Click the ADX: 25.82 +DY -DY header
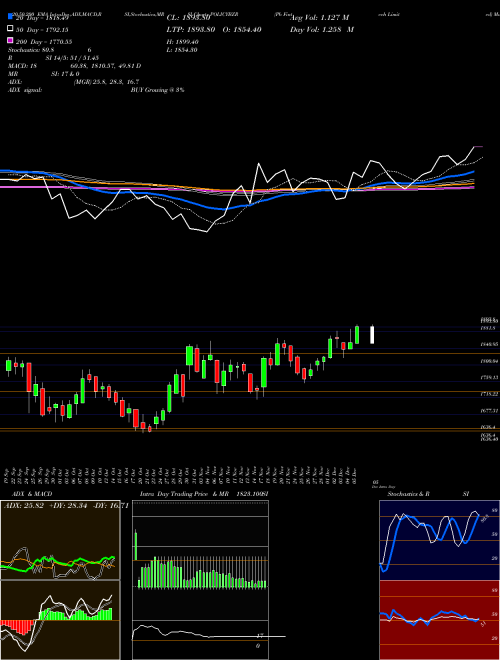 pos(66,506)
